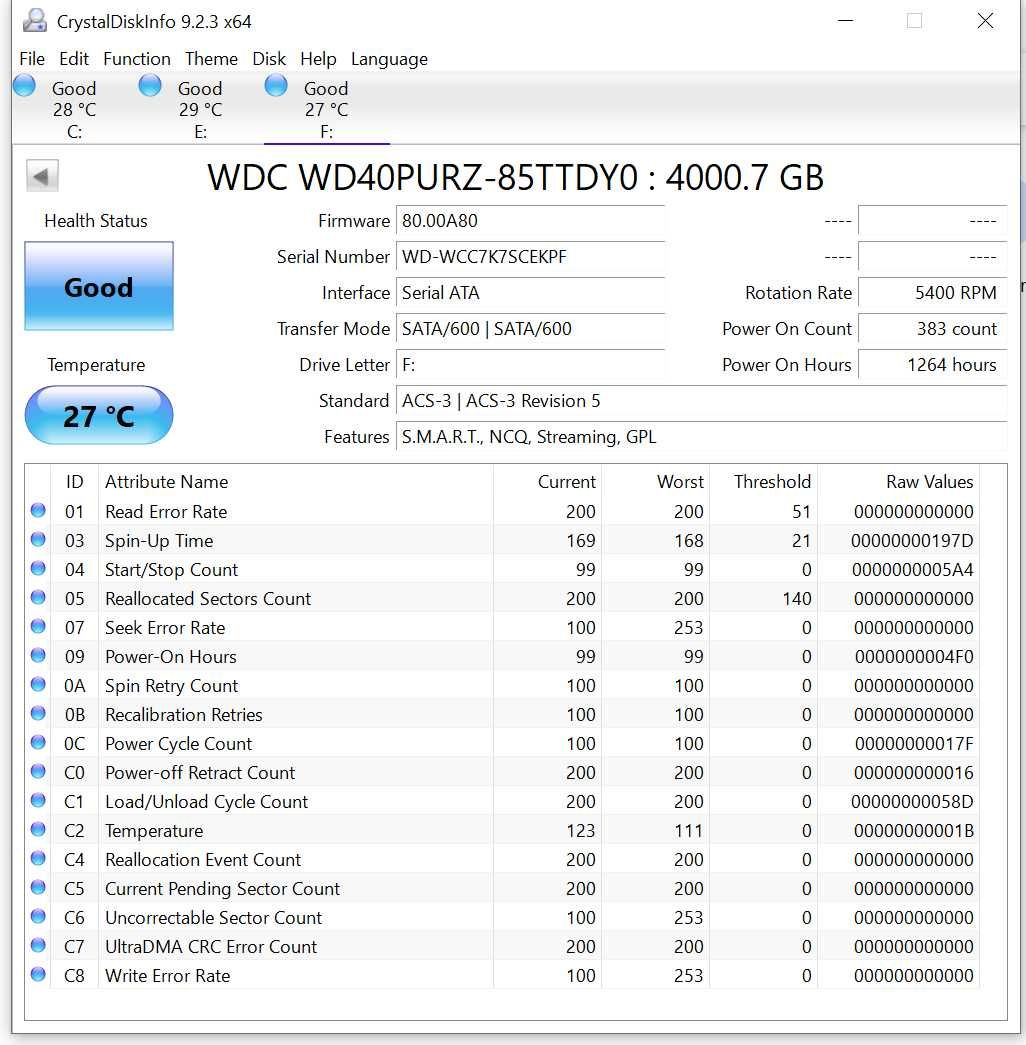Click the status orb of Power Cycle Count
This screenshot has height=1045, width=1026.
tap(38, 742)
